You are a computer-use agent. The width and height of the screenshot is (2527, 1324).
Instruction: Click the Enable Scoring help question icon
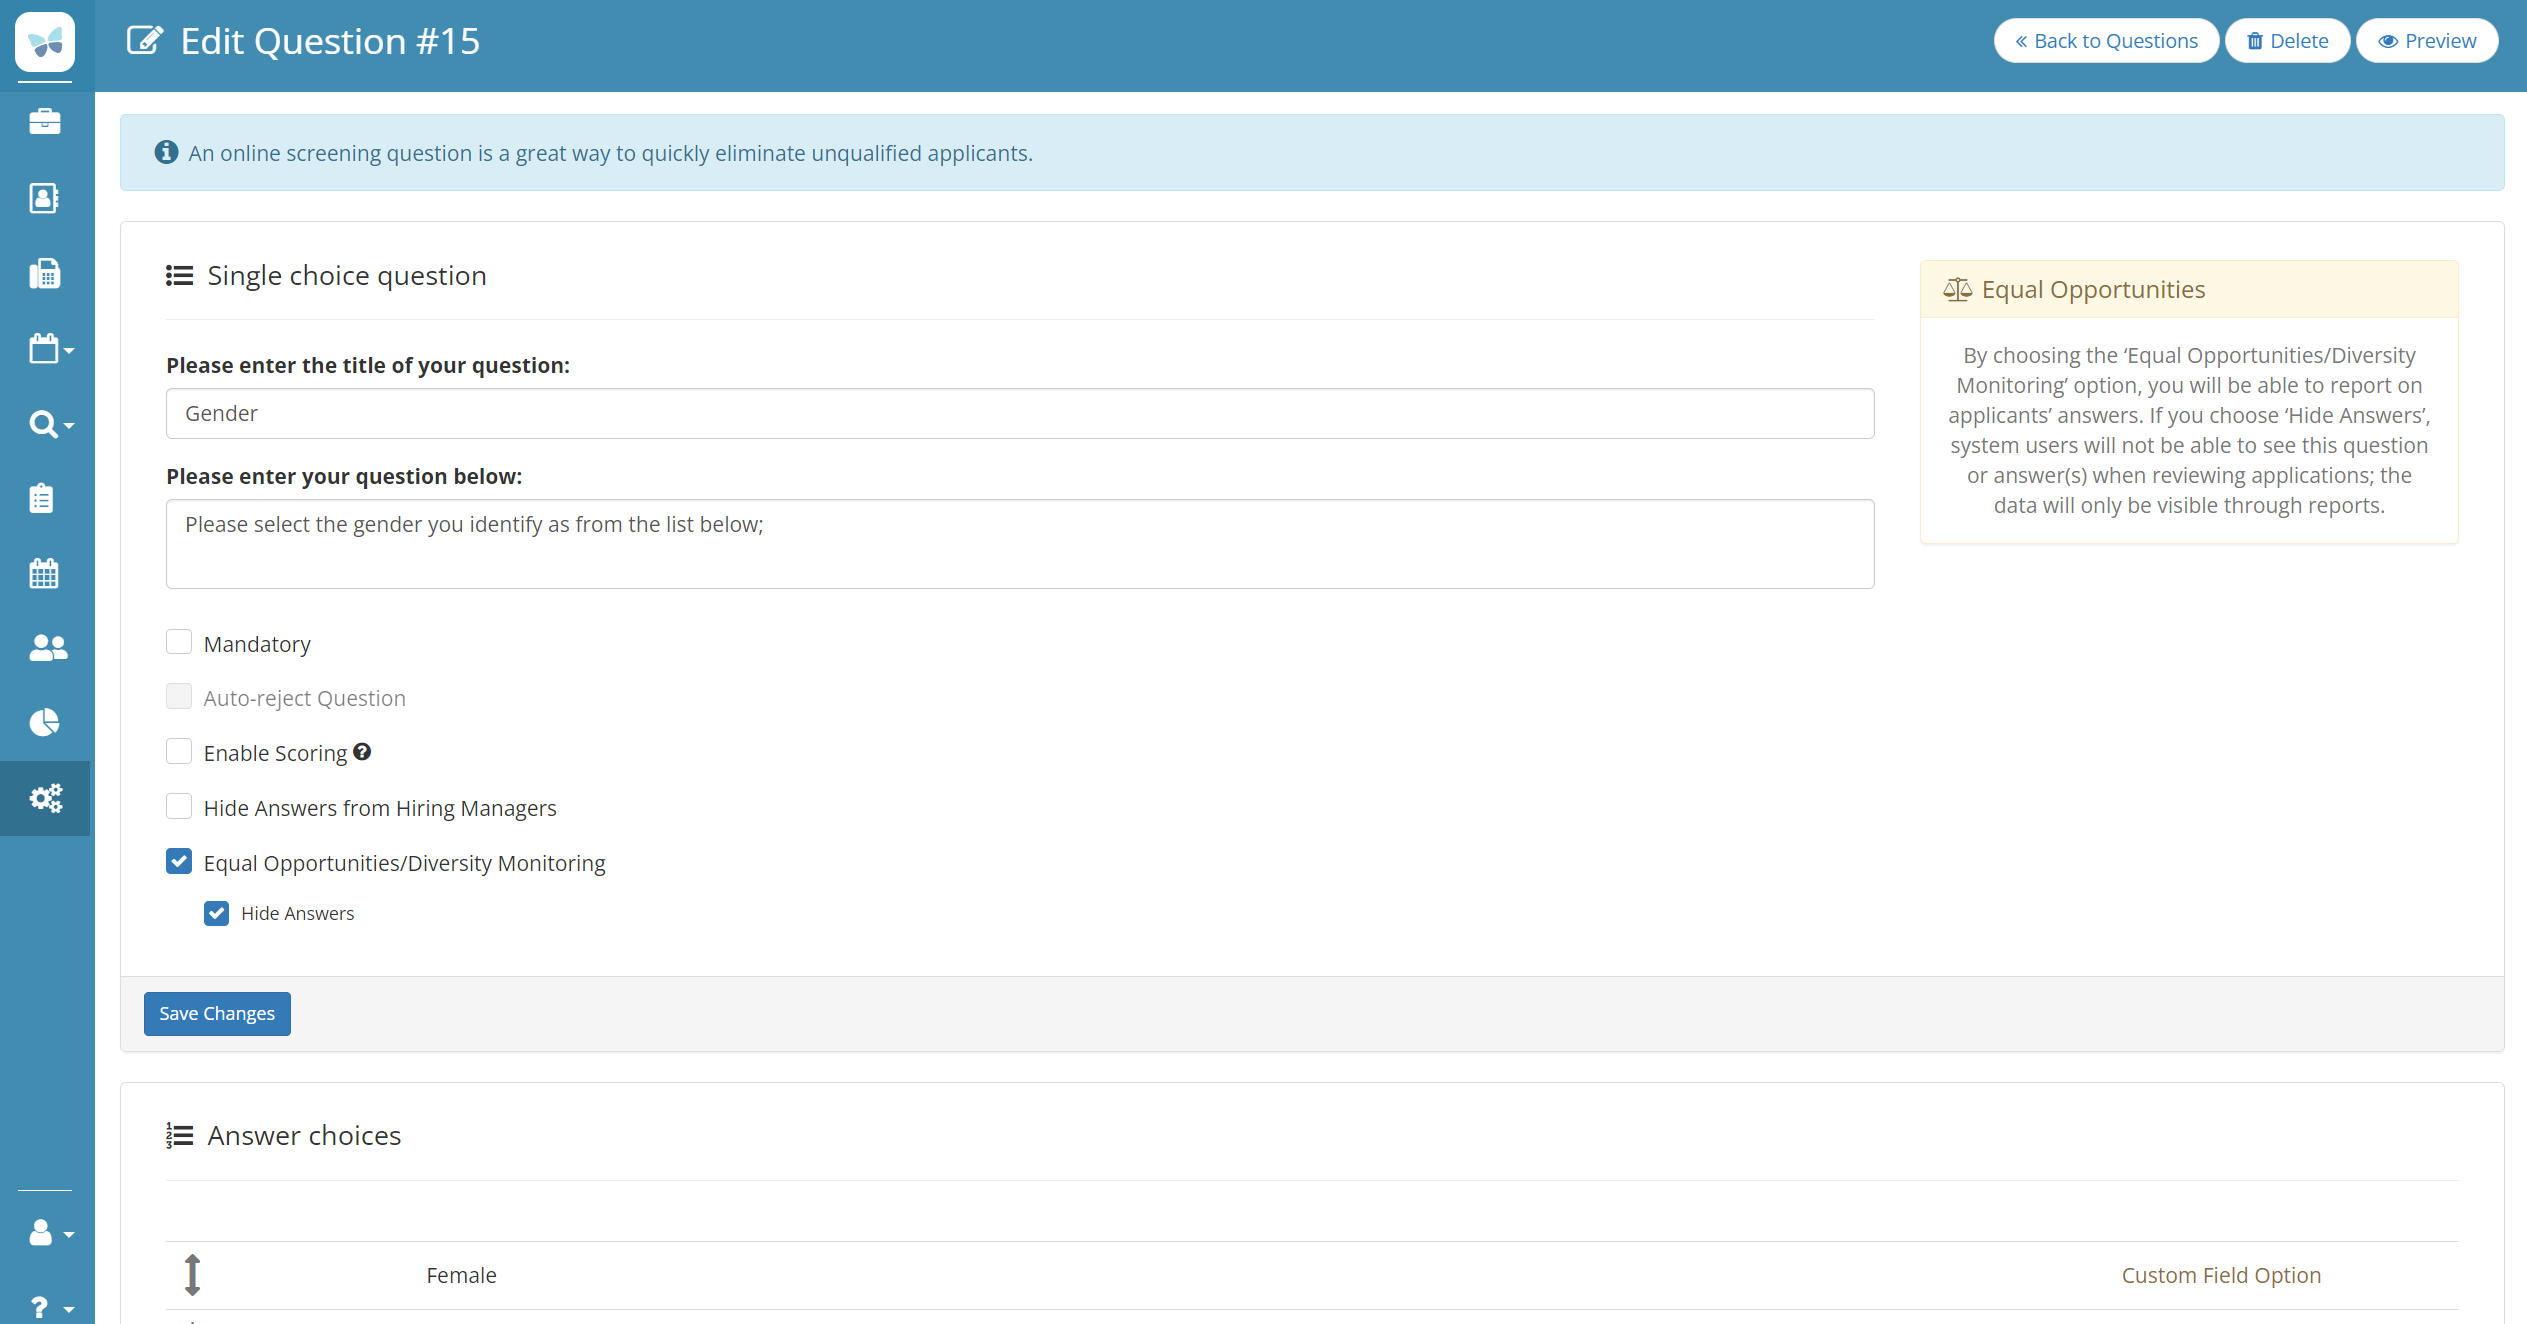(x=362, y=752)
